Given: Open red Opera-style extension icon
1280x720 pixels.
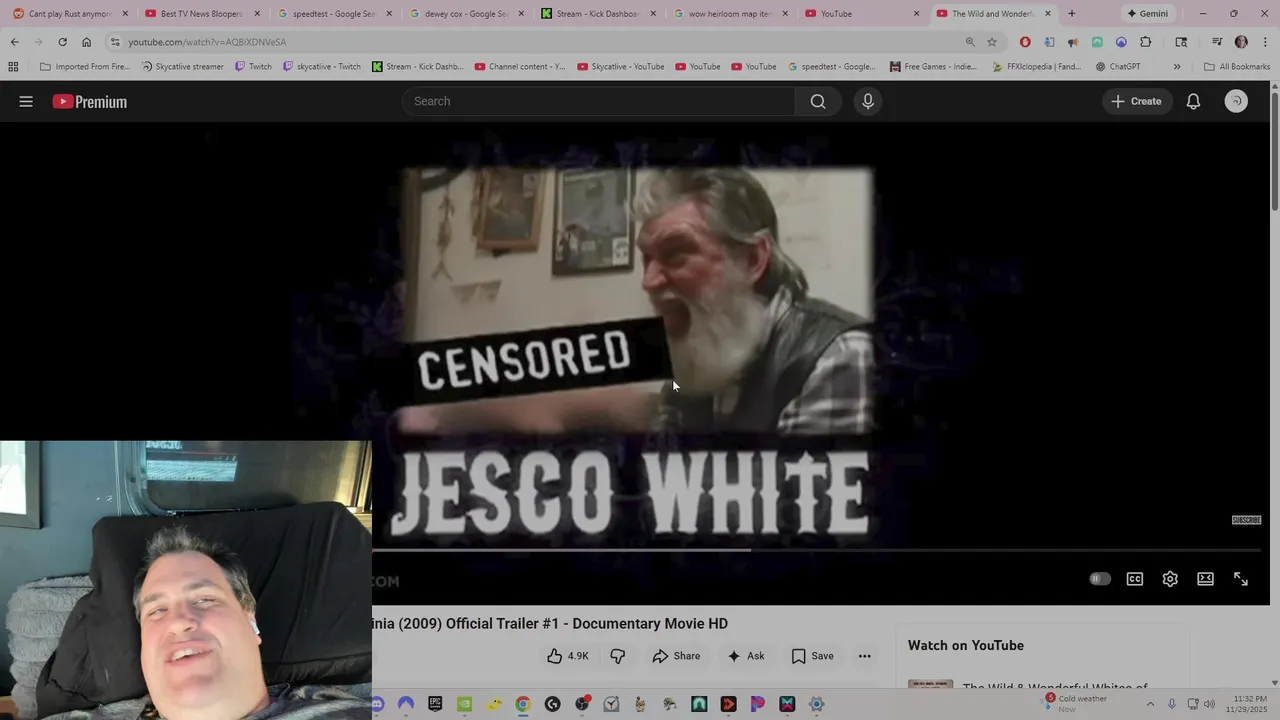Looking at the screenshot, I should (1025, 42).
